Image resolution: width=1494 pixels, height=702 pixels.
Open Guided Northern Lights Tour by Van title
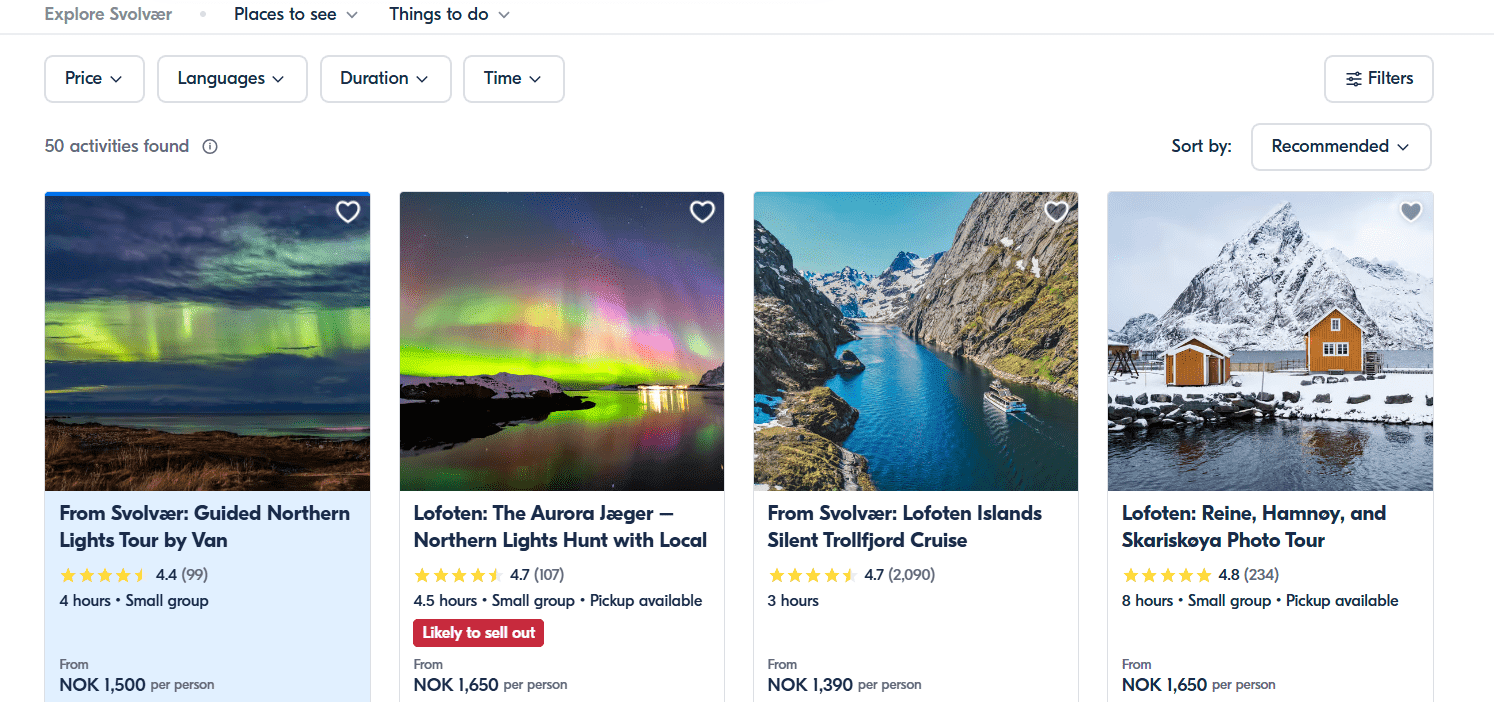click(205, 527)
